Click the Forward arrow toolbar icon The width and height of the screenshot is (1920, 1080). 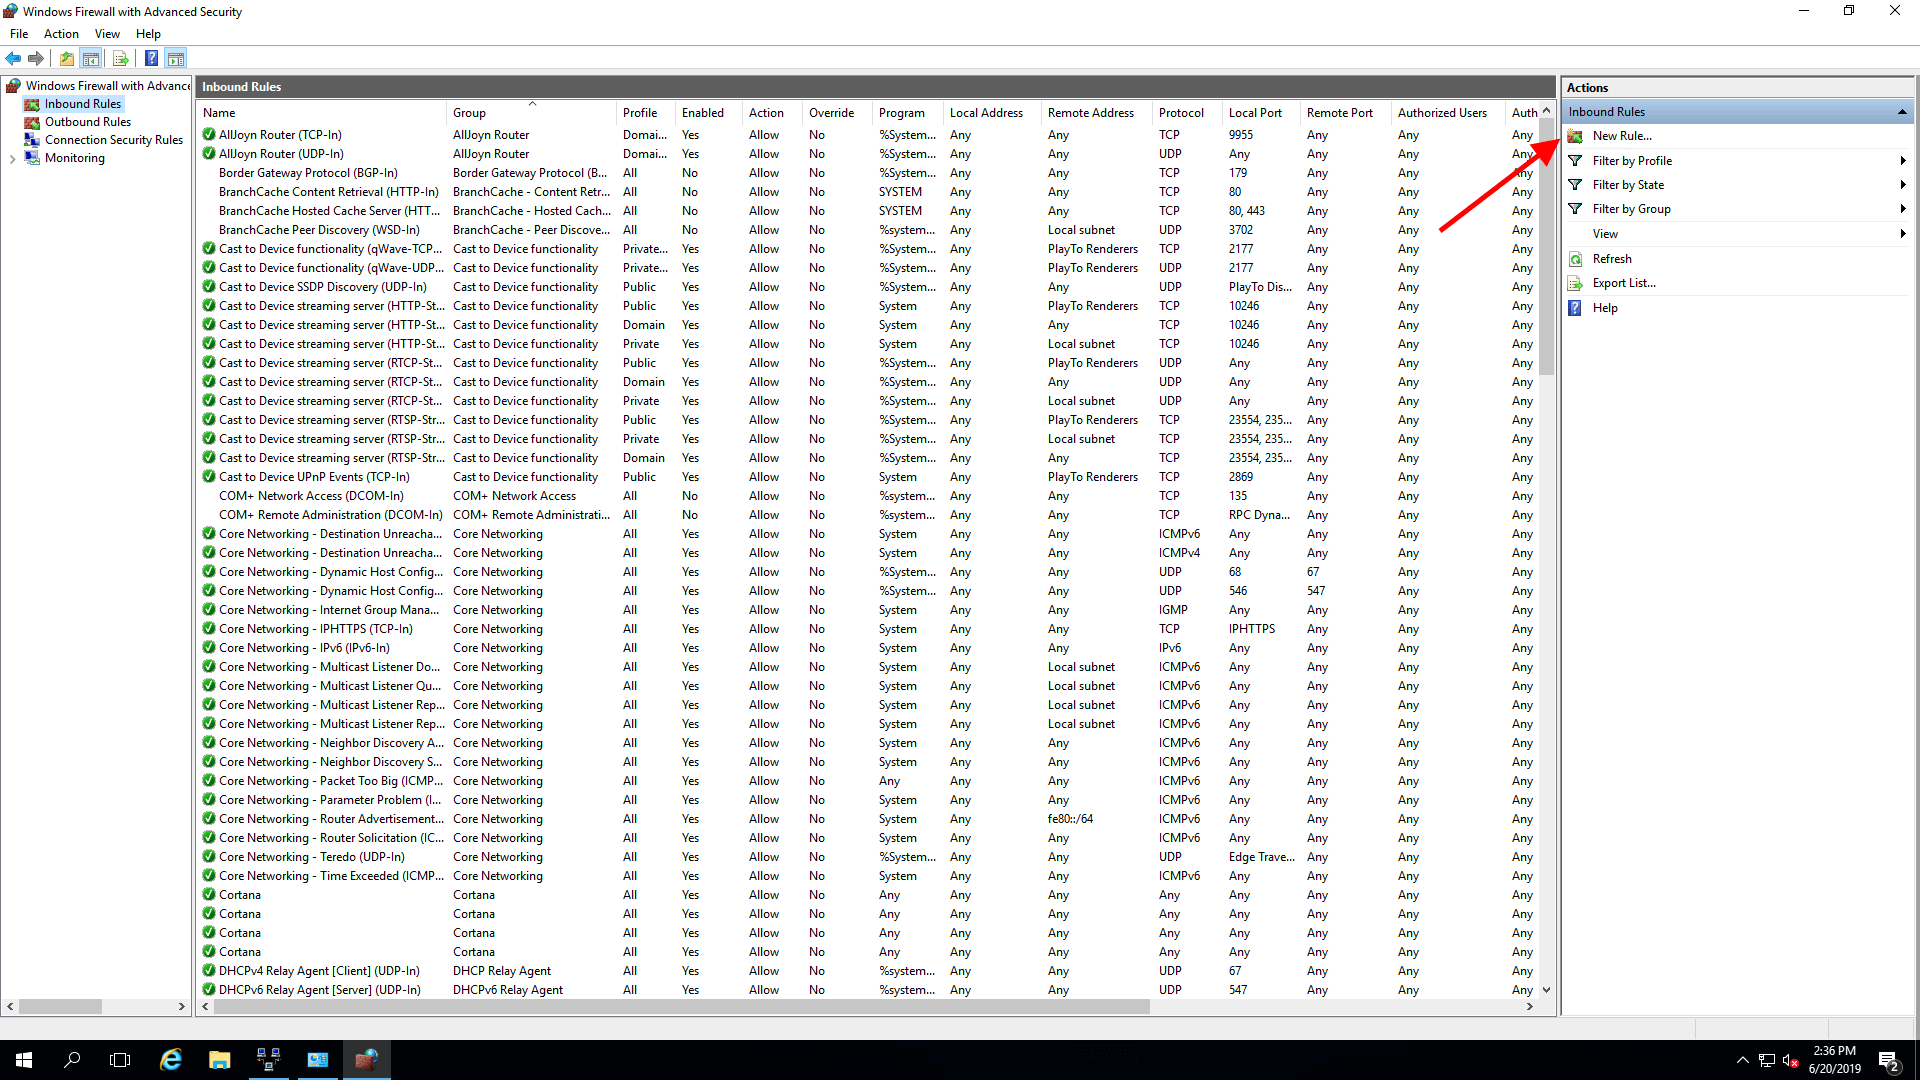click(36, 59)
